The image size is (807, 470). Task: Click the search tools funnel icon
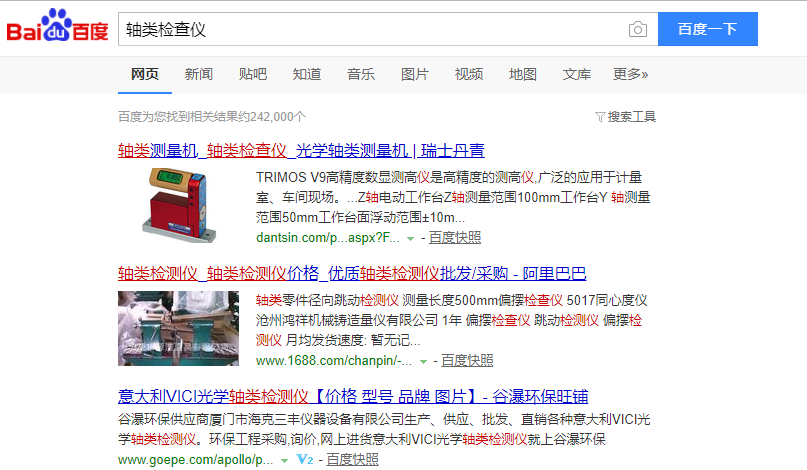[600, 117]
